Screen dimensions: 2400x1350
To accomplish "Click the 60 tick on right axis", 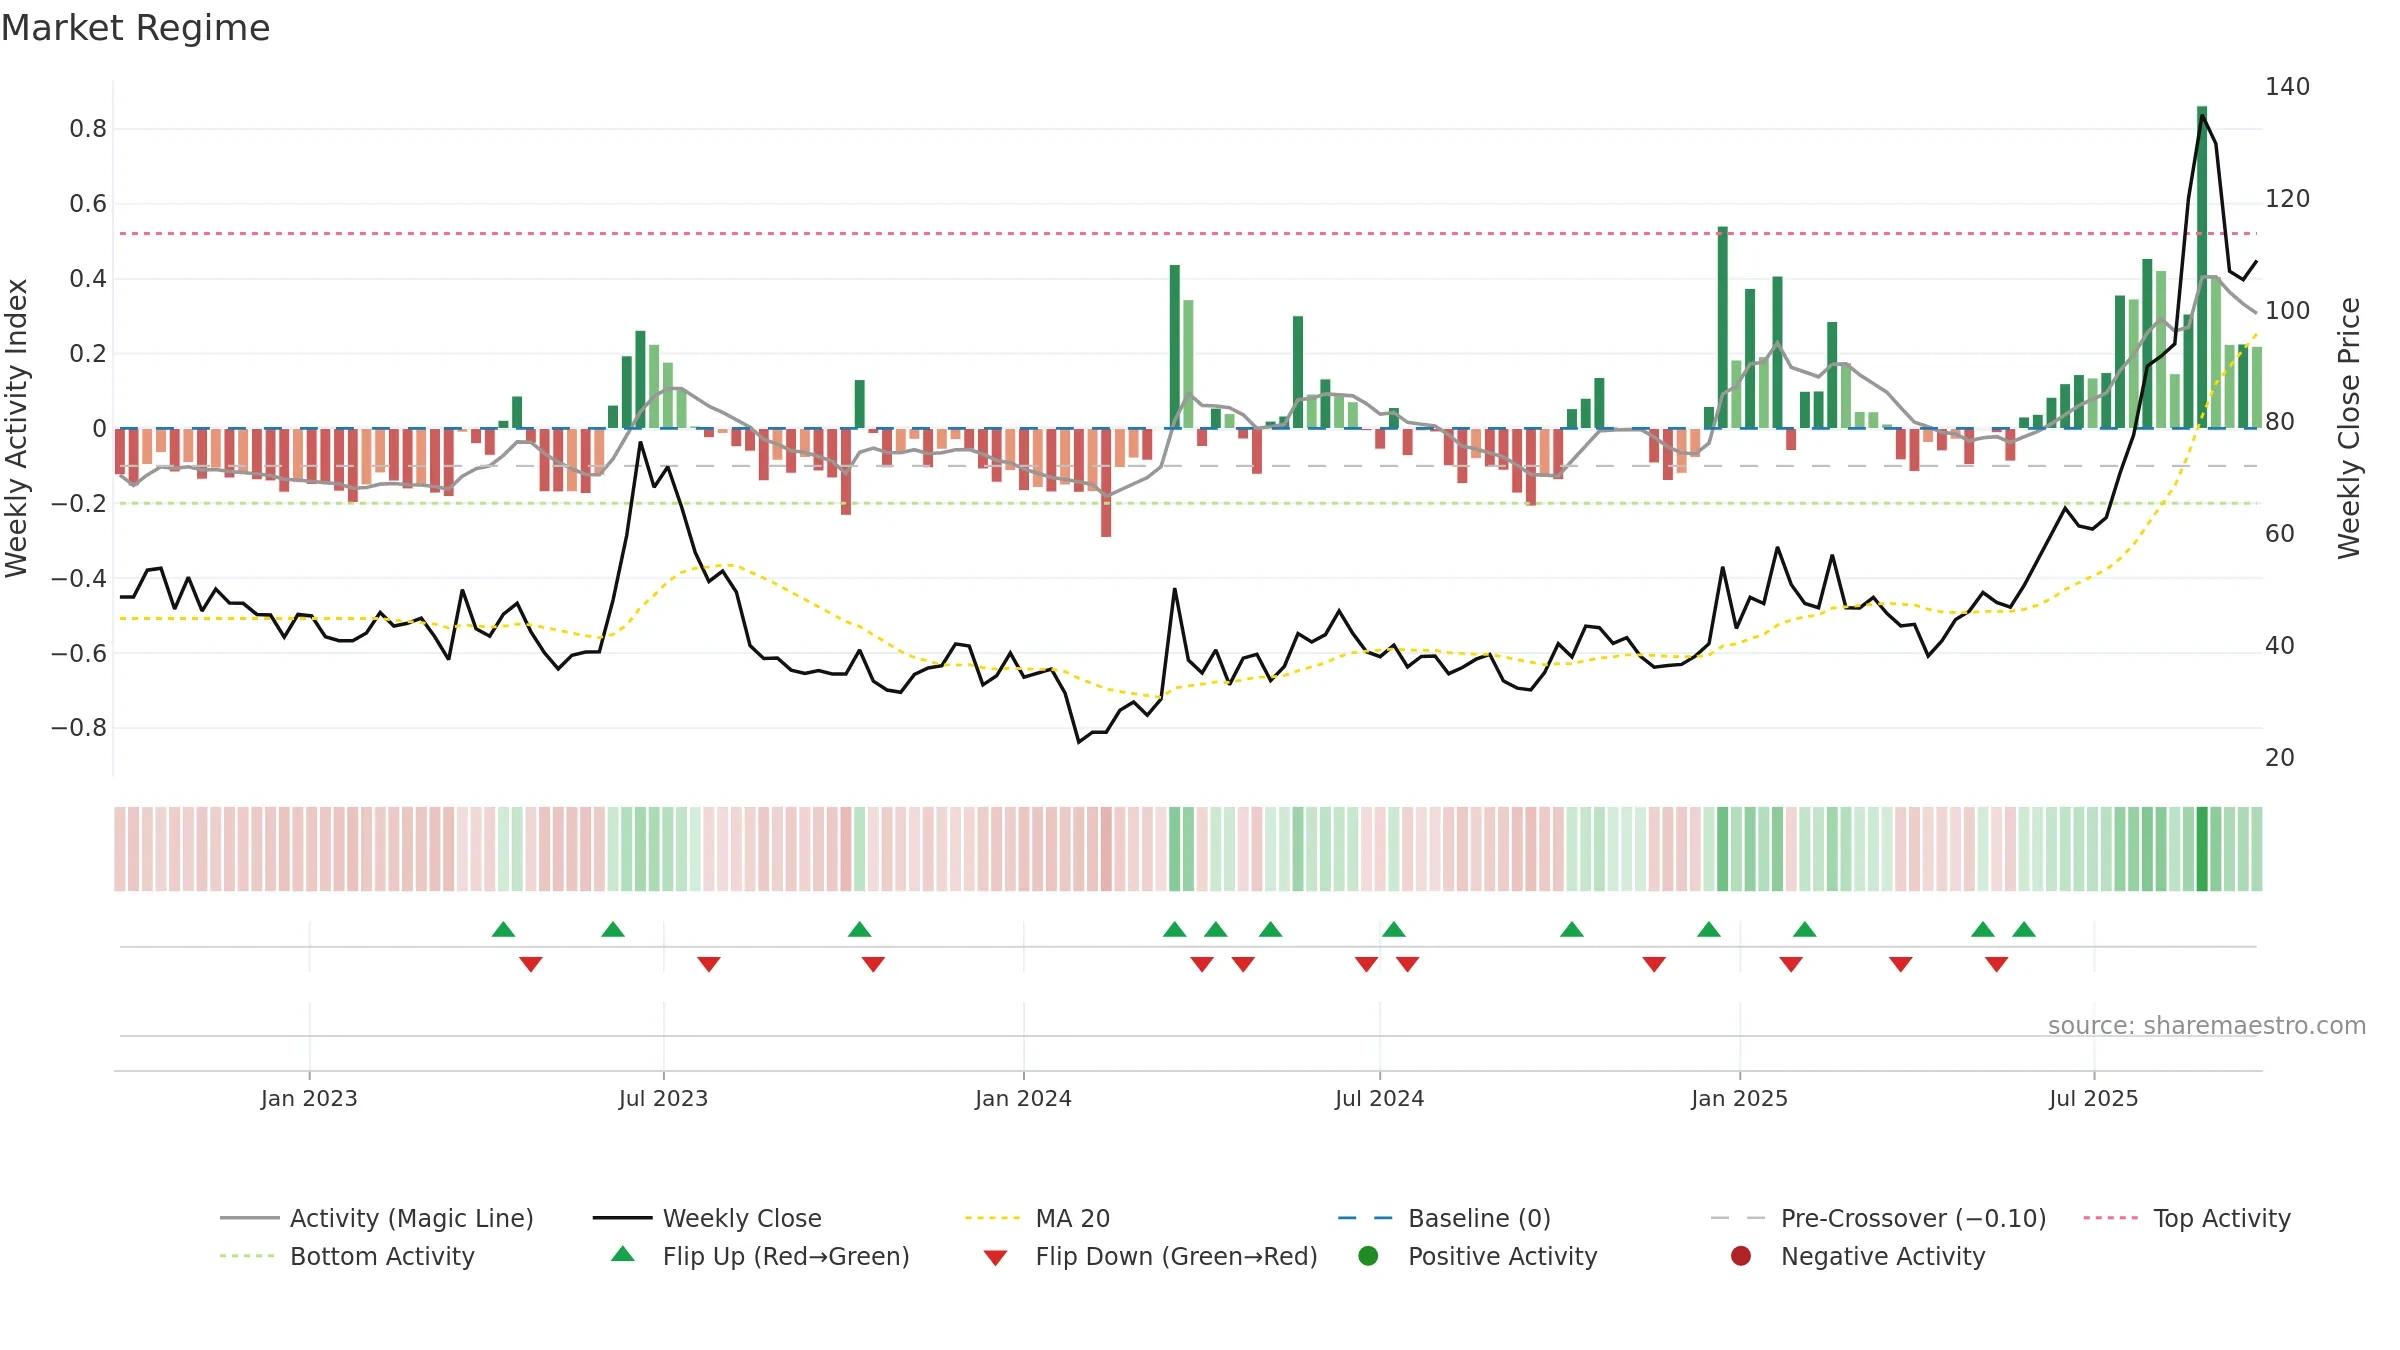I will 2280,534.
